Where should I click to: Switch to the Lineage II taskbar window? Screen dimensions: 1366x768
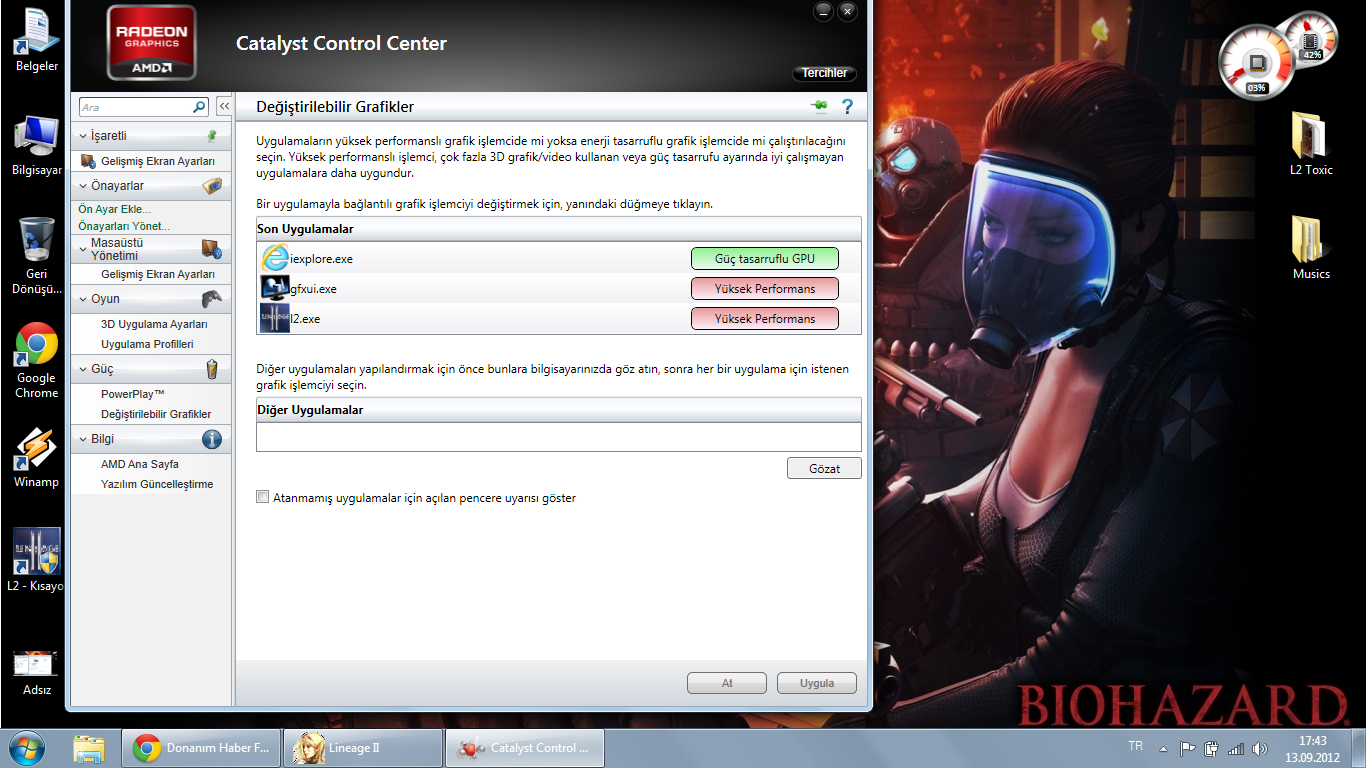(363, 748)
